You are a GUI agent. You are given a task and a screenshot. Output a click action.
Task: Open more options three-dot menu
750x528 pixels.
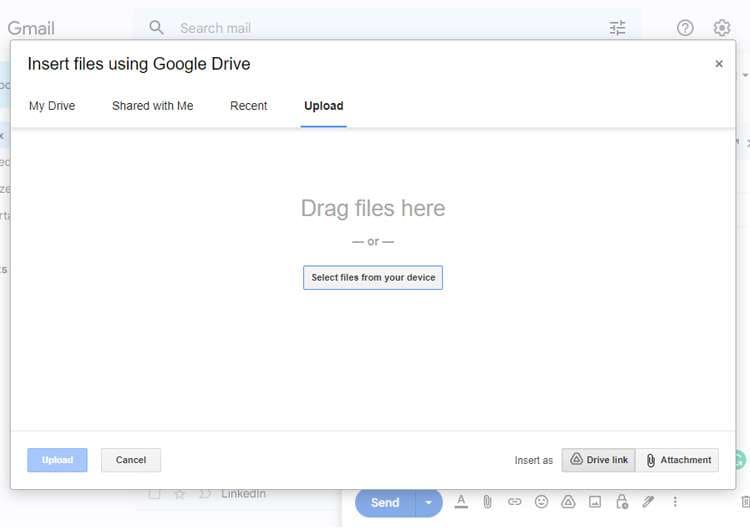coord(675,502)
